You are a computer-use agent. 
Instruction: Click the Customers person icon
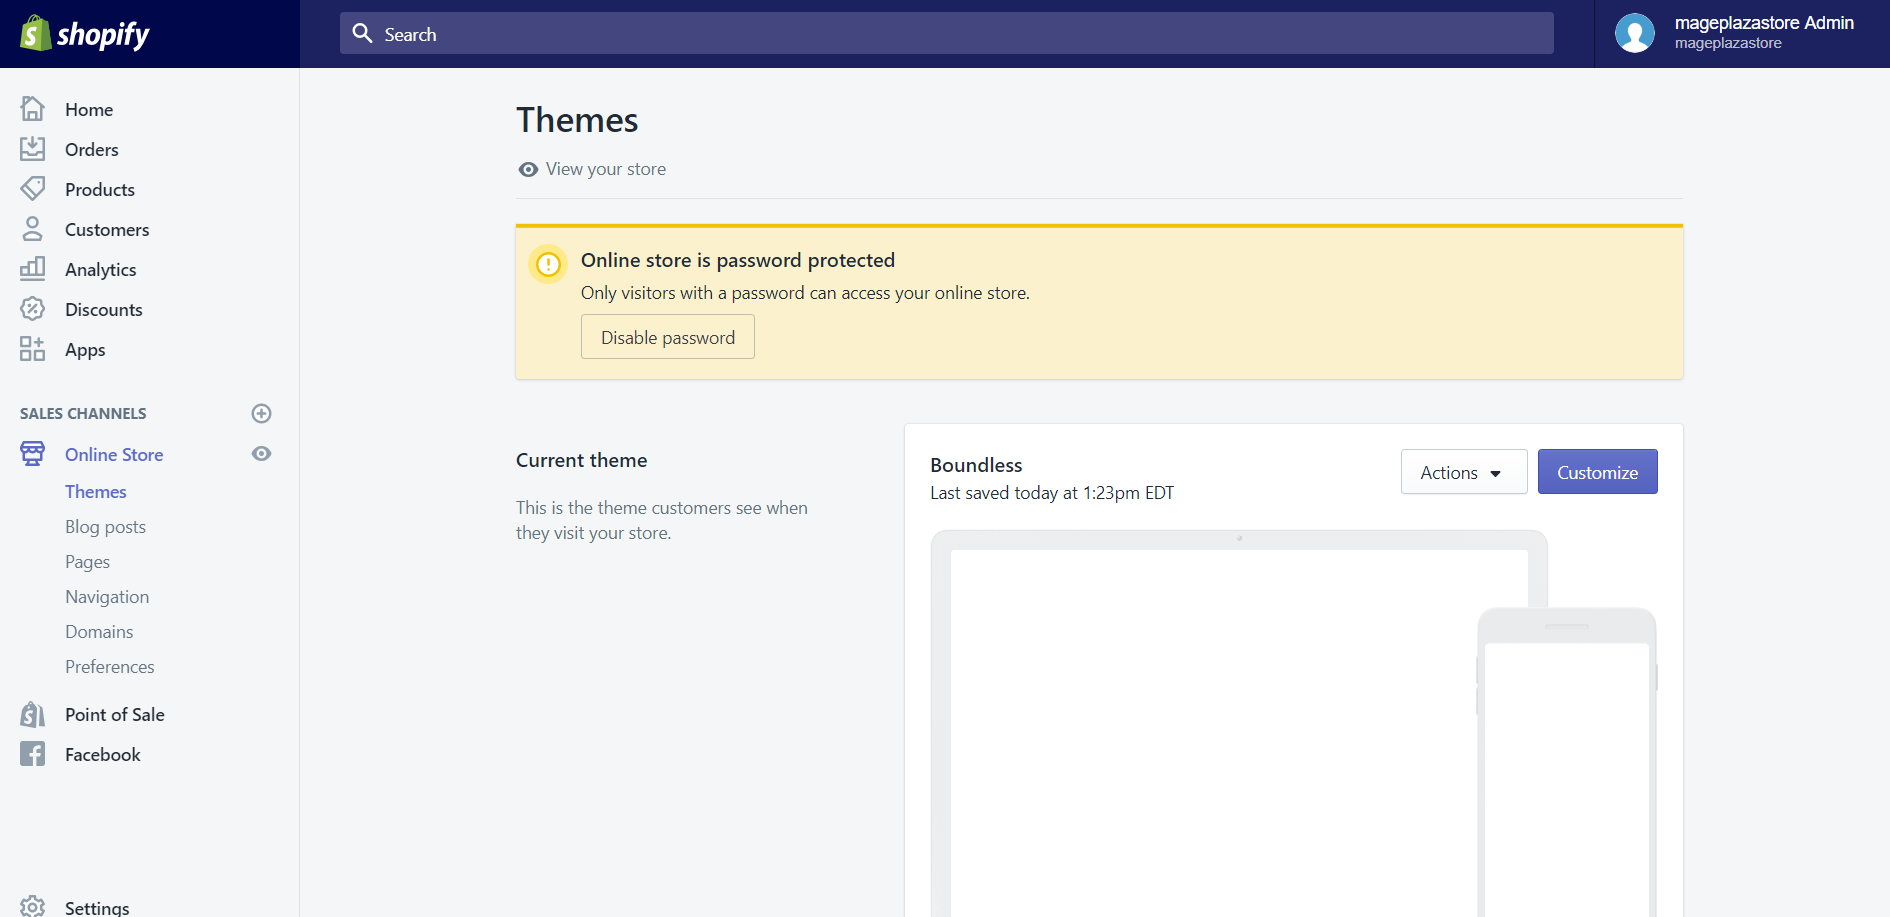point(32,228)
